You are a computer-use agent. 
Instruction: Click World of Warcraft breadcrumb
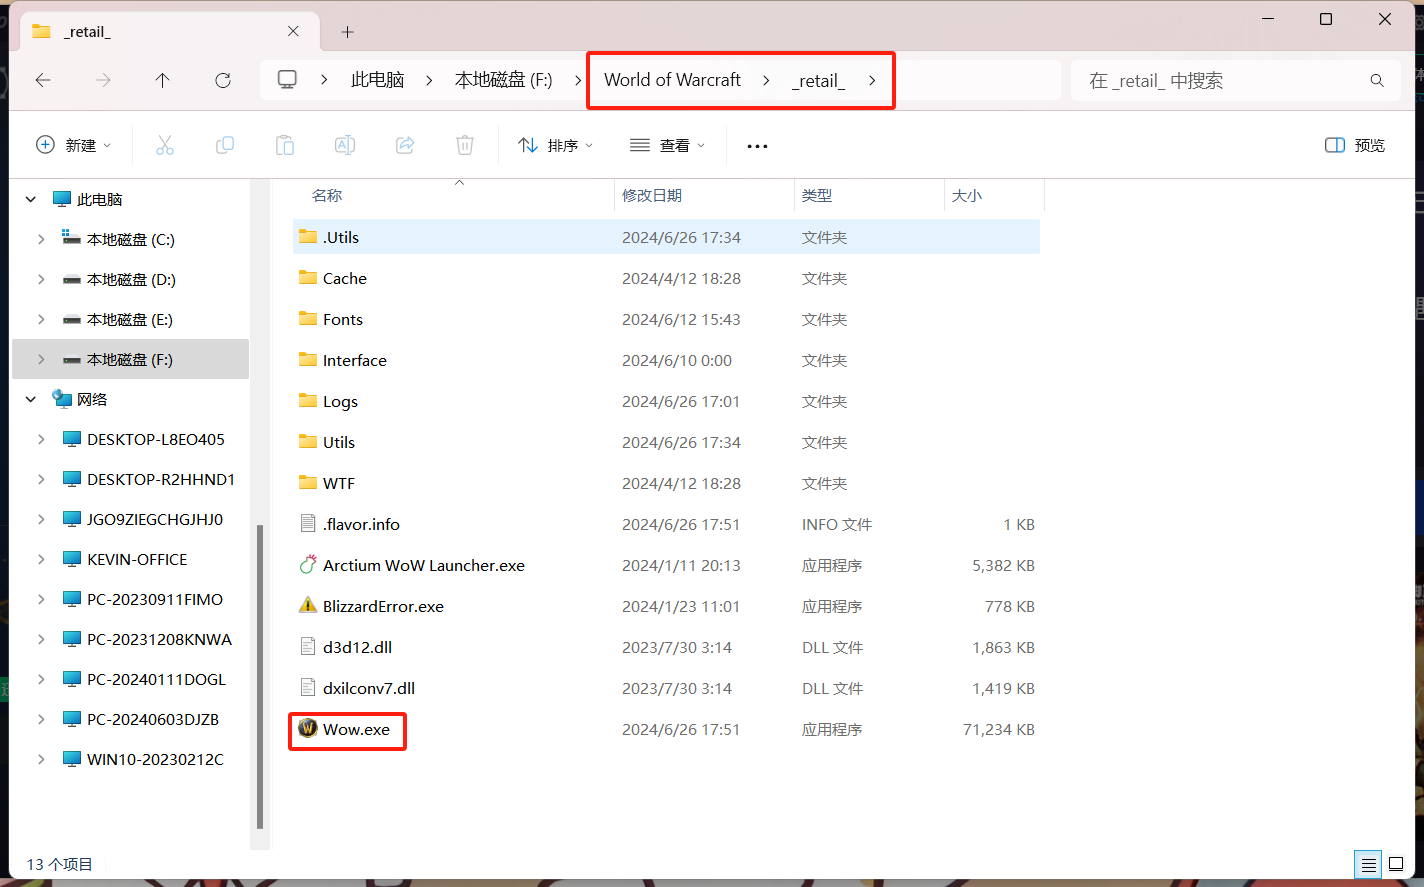[672, 80]
